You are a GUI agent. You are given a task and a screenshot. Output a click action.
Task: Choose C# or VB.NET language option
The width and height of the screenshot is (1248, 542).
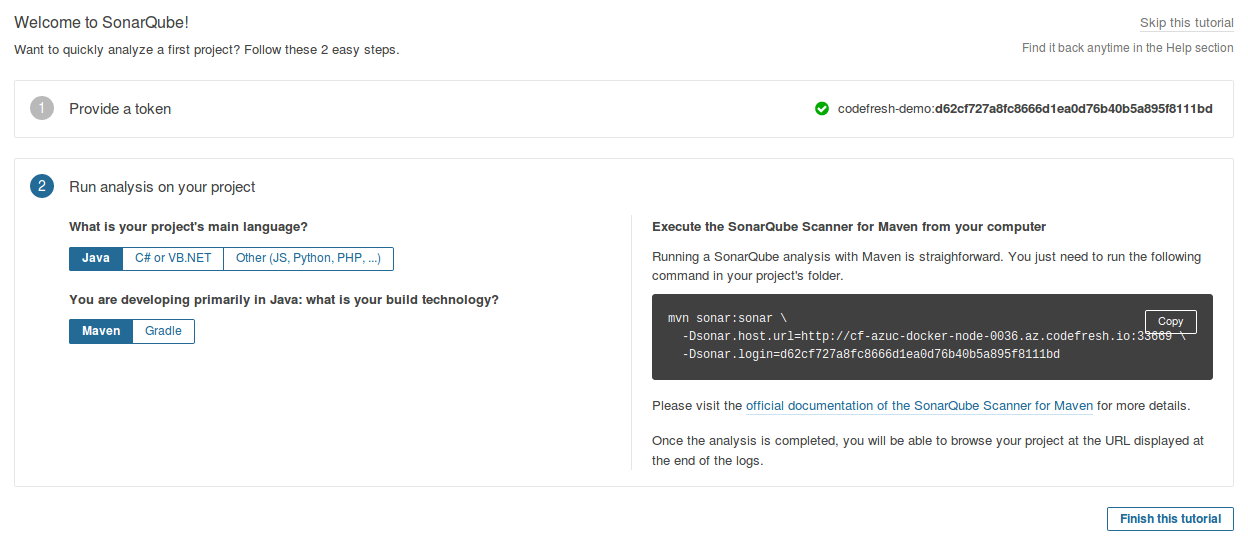[173, 258]
